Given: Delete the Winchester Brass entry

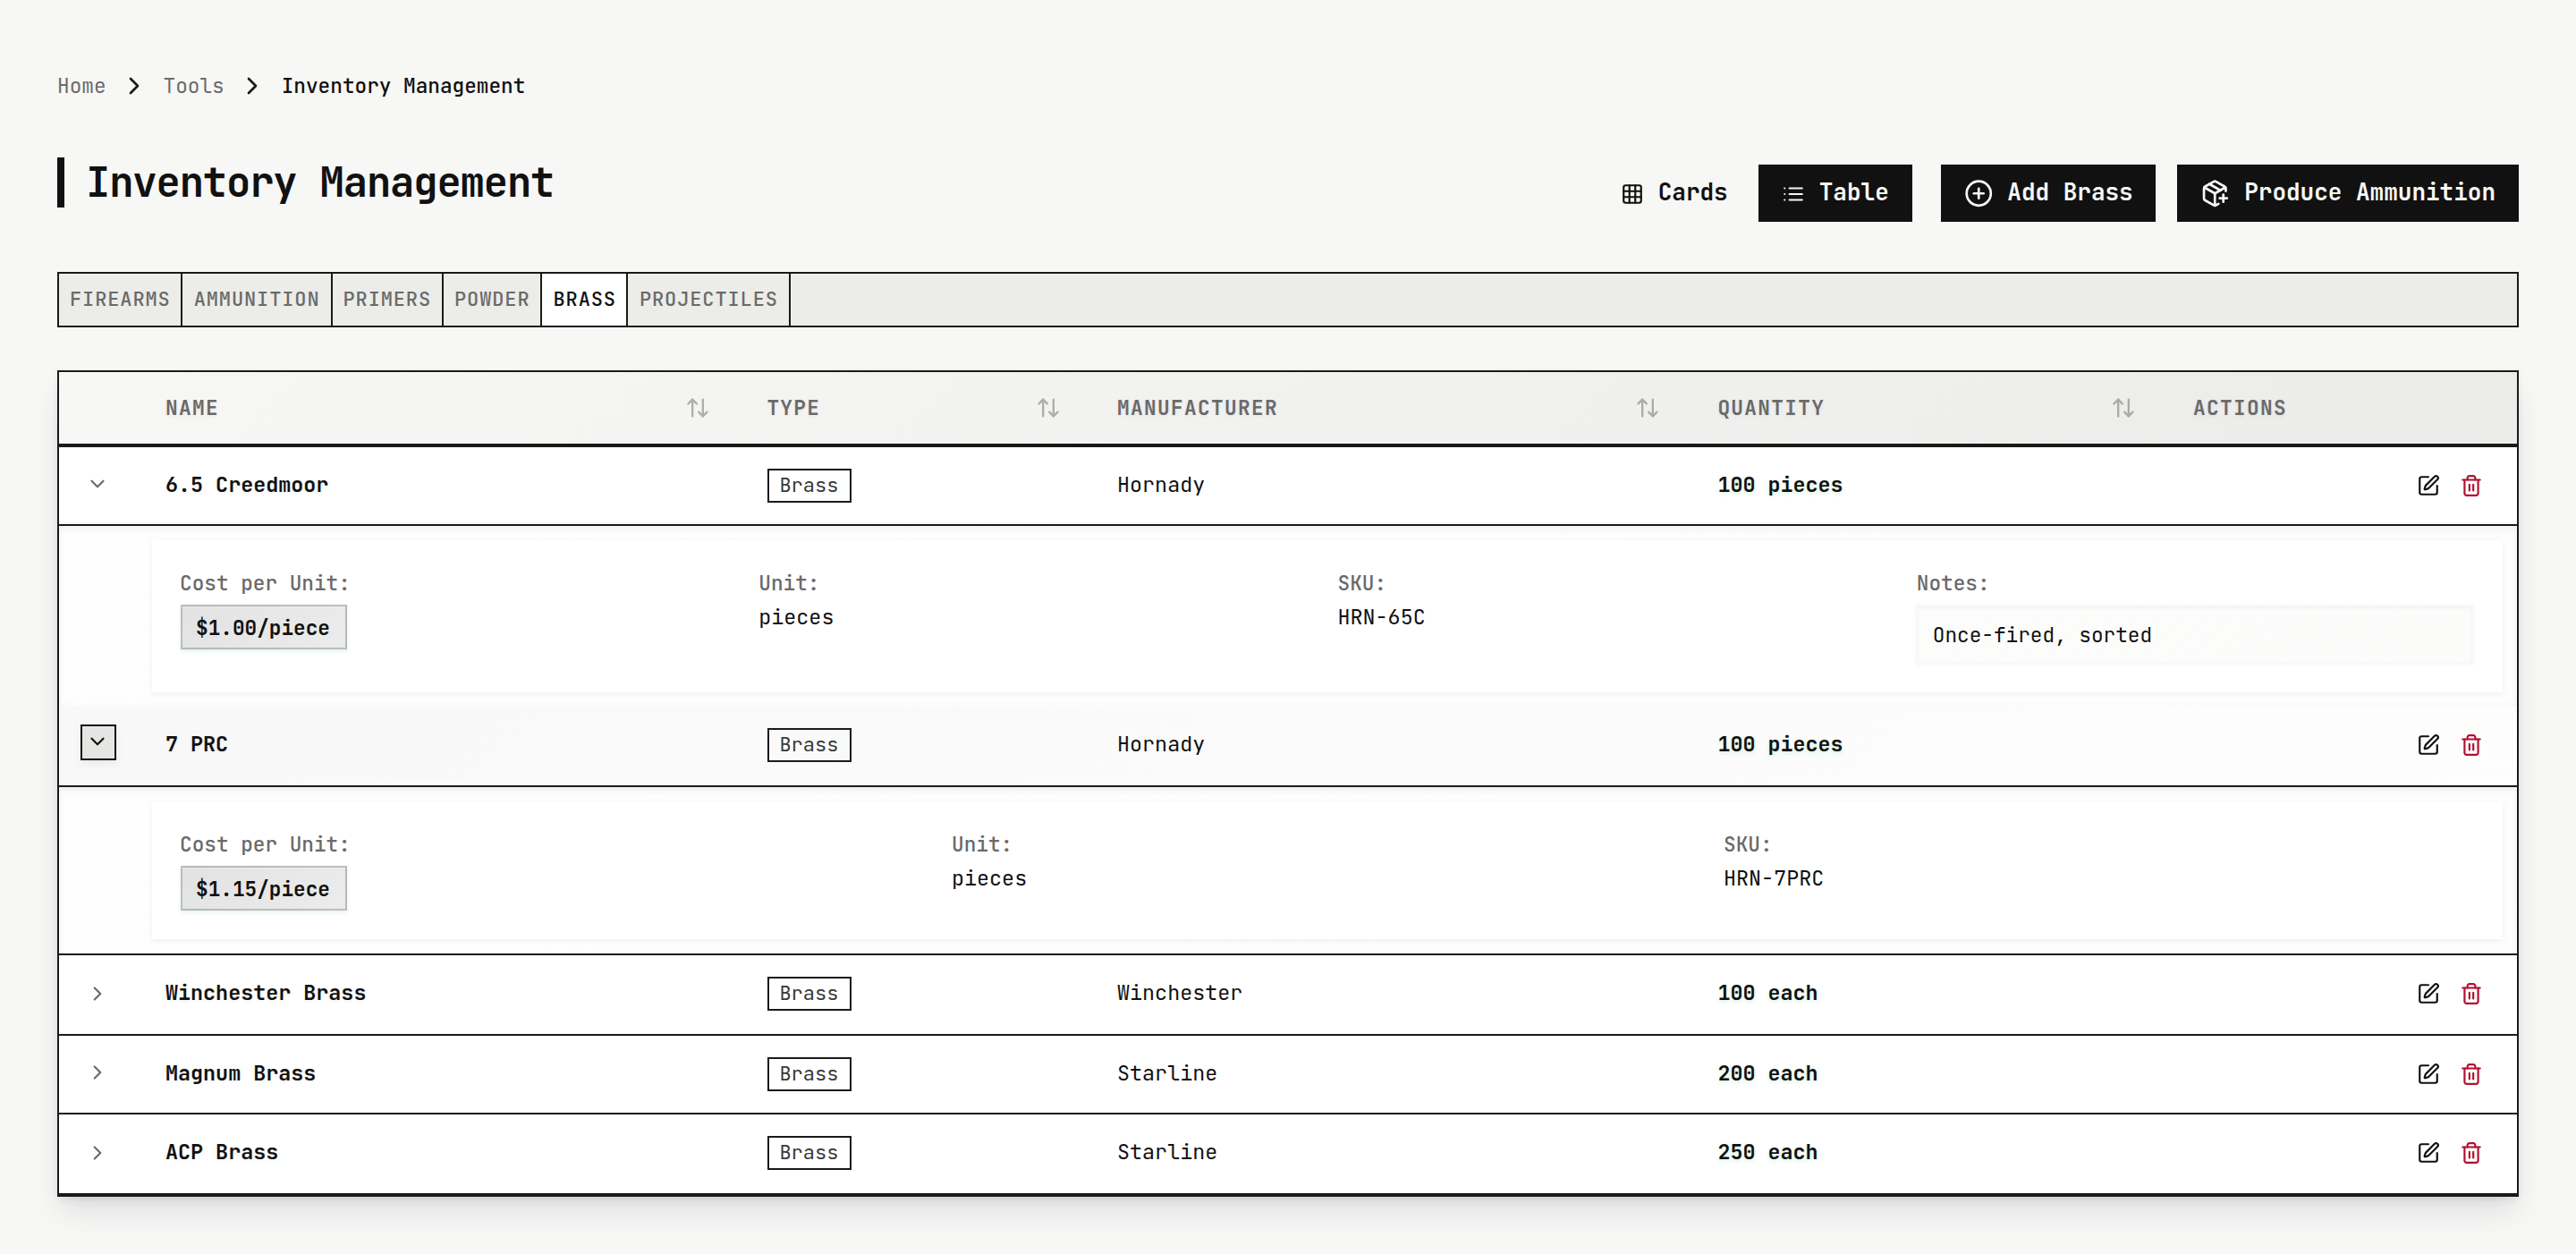Looking at the screenshot, I should pos(2471,993).
